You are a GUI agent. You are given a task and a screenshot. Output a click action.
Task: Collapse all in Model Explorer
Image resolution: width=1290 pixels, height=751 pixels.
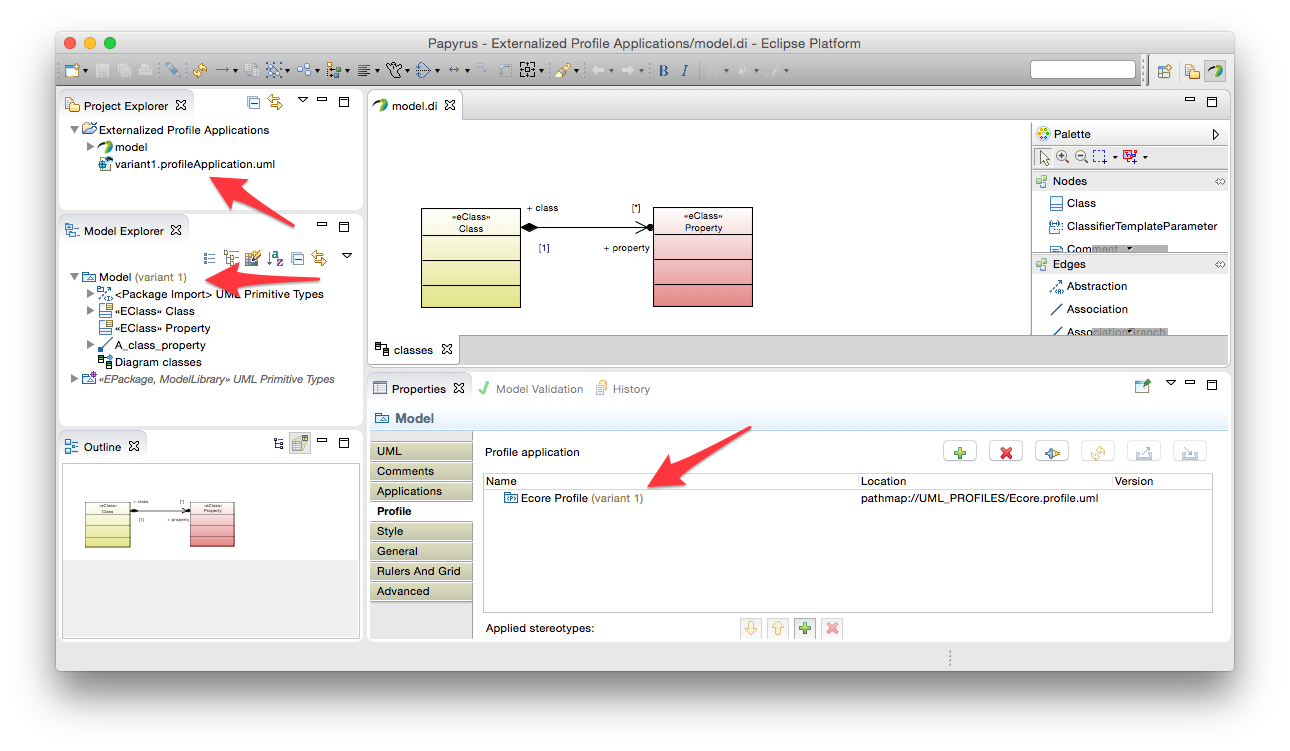[x=297, y=257]
